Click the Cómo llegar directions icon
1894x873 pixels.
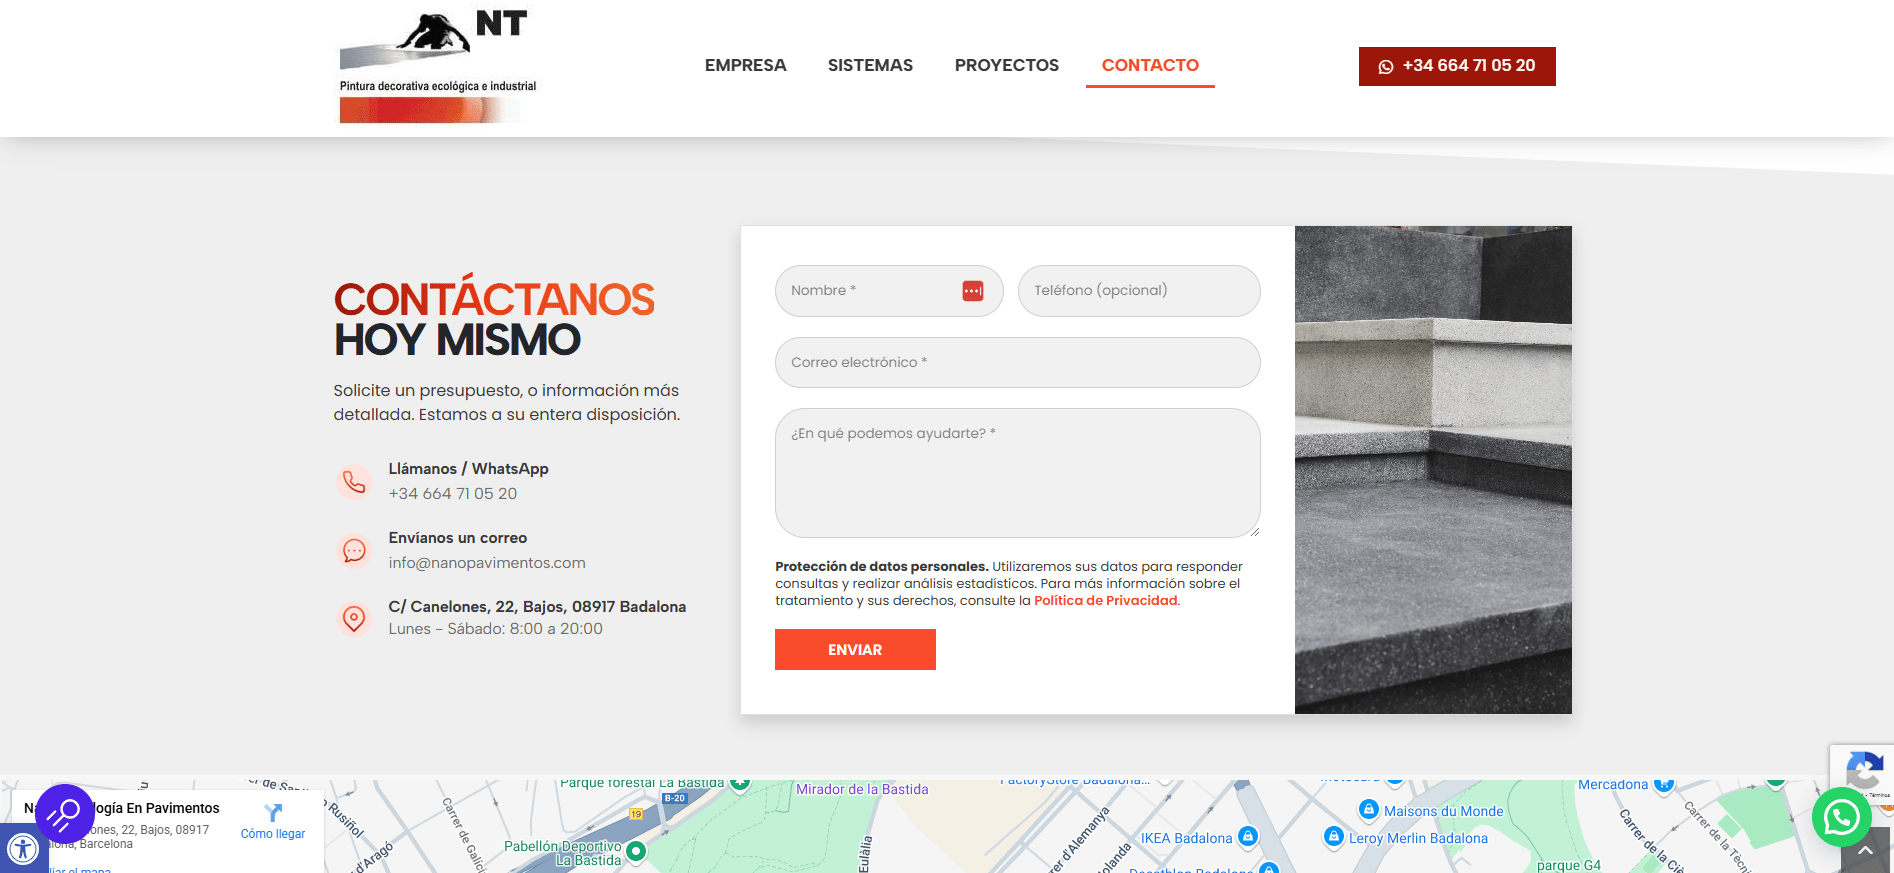coord(273,812)
